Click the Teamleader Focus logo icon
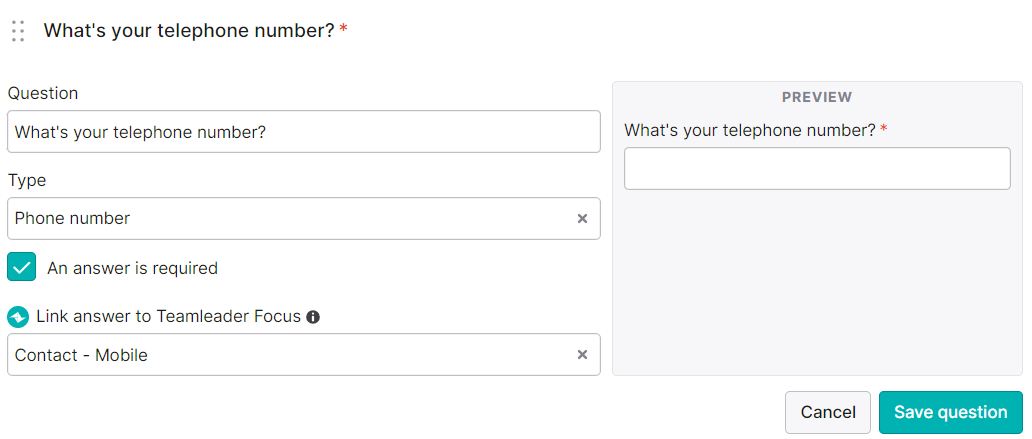This screenshot has height=439, width=1032. coord(18,317)
